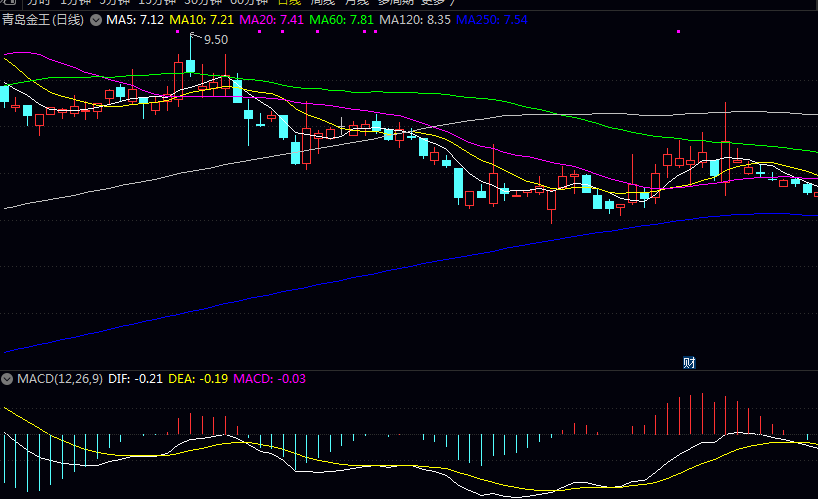The image size is (818, 499).
Task: Click the isolated magenta event marker above 财
Action: point(678,32)
